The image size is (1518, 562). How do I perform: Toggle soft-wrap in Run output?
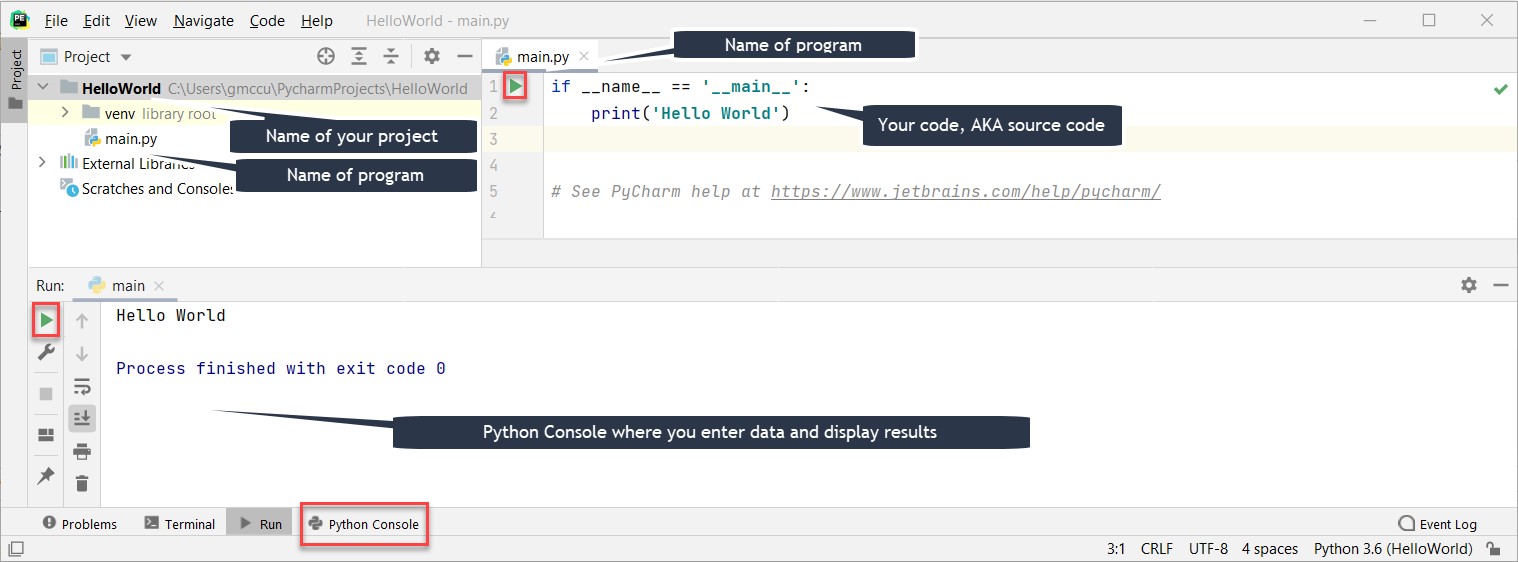pos(82,386)
